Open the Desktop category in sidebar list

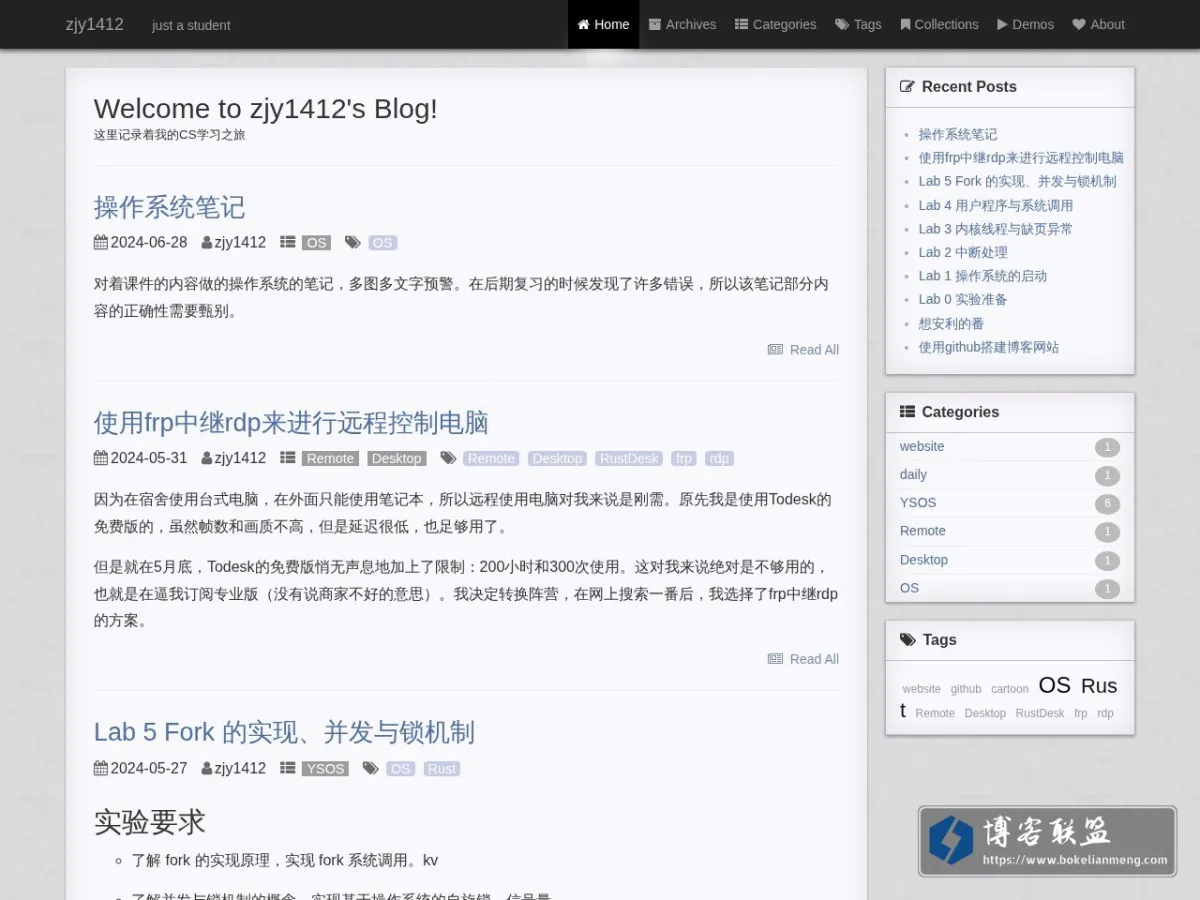tap(924, 559)
